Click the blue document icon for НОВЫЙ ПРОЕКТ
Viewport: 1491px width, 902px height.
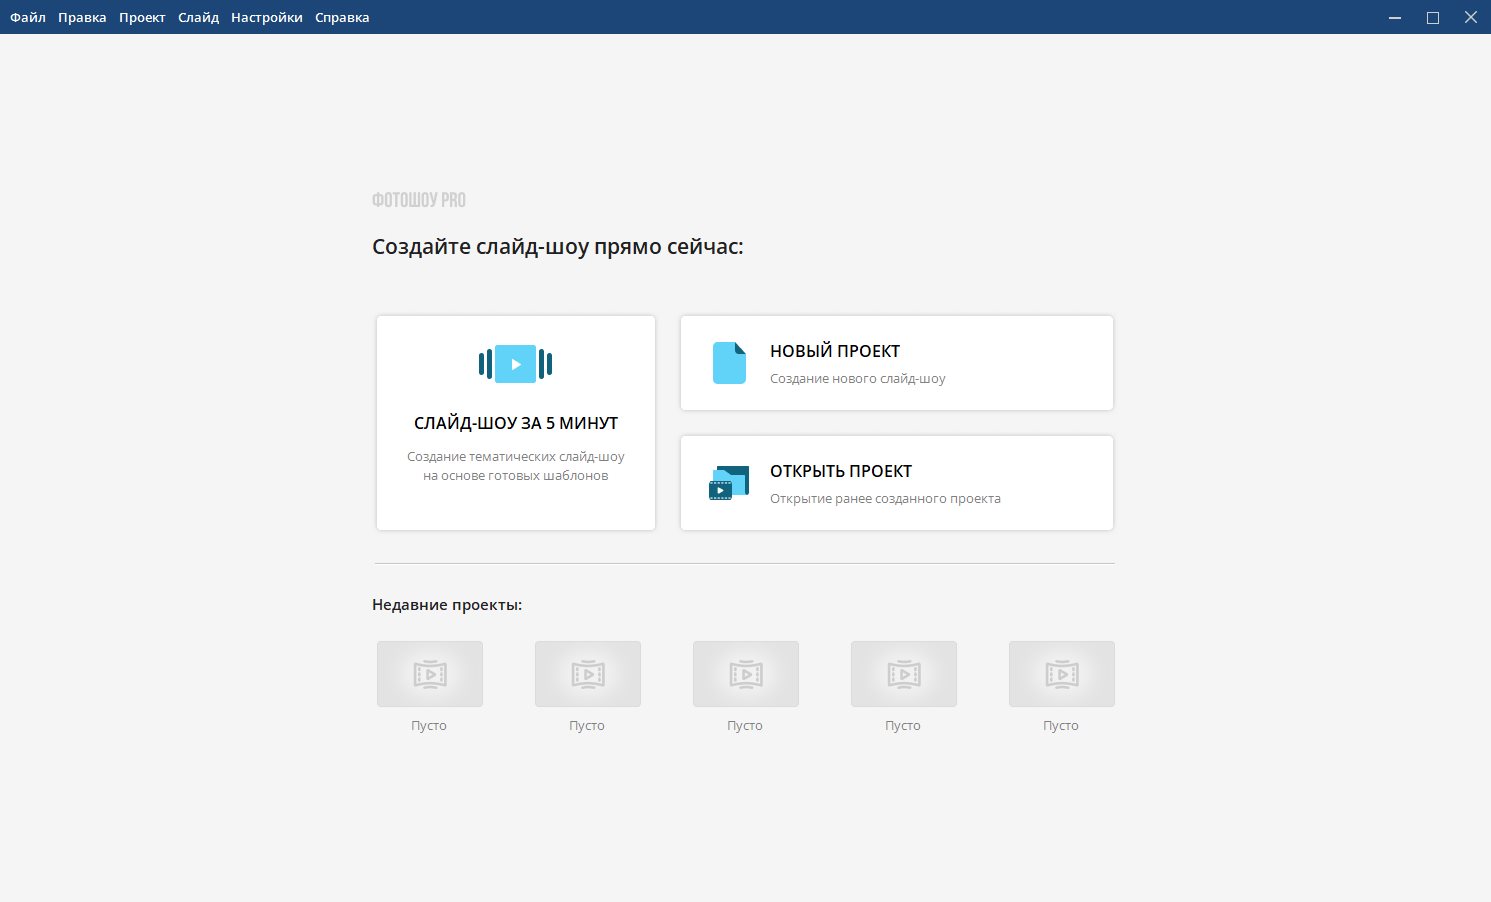point(729,363)
